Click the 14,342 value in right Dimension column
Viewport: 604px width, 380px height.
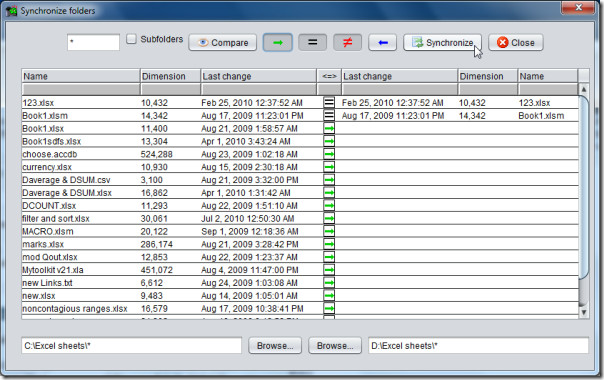[x=472, y=115]
